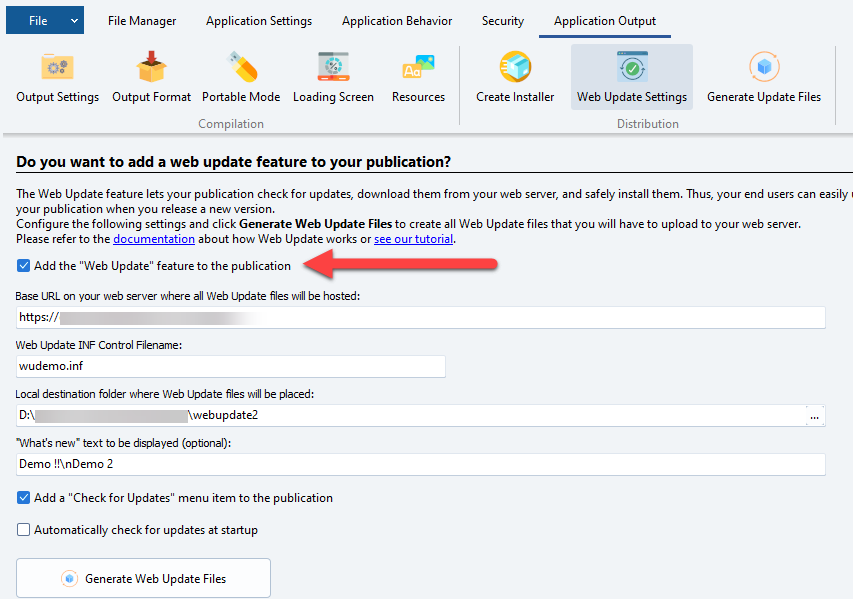Open the documentation link
This screenshot has height=599, width=853.
(x=153, y=240)
